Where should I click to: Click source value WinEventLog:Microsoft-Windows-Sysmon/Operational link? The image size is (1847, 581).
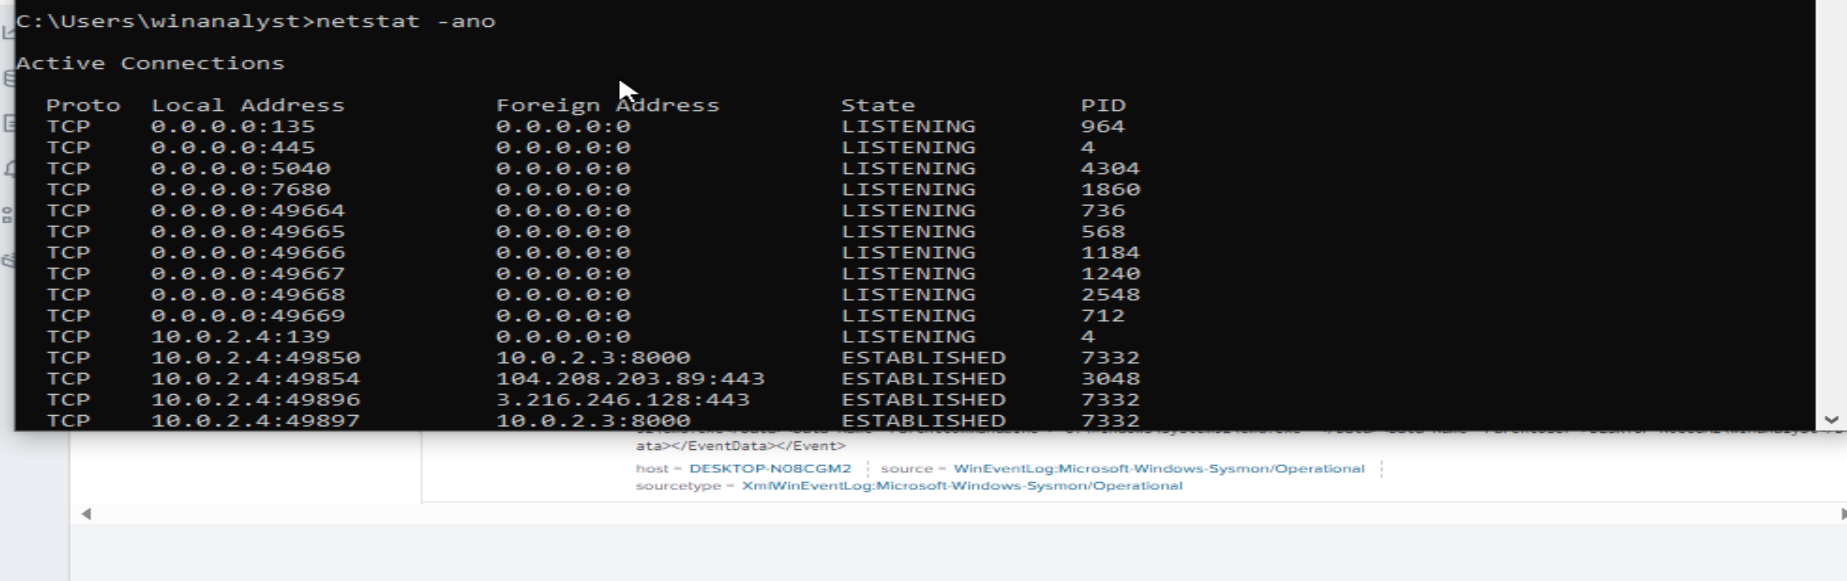pos(1159,468)
